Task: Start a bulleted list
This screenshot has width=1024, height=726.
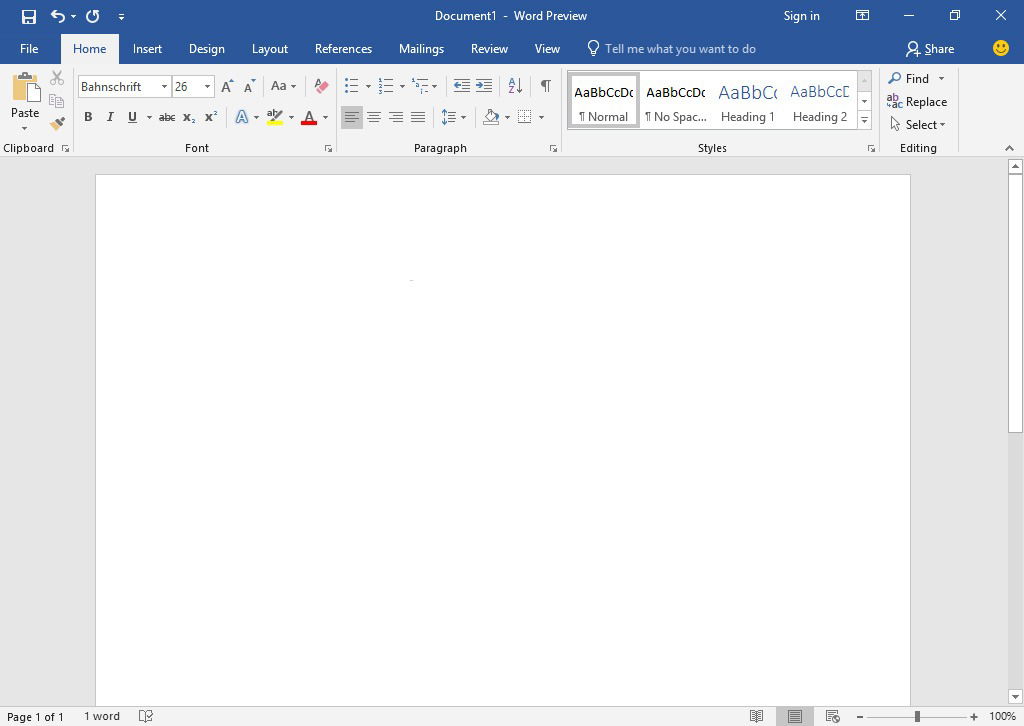Action: point(351,86)
